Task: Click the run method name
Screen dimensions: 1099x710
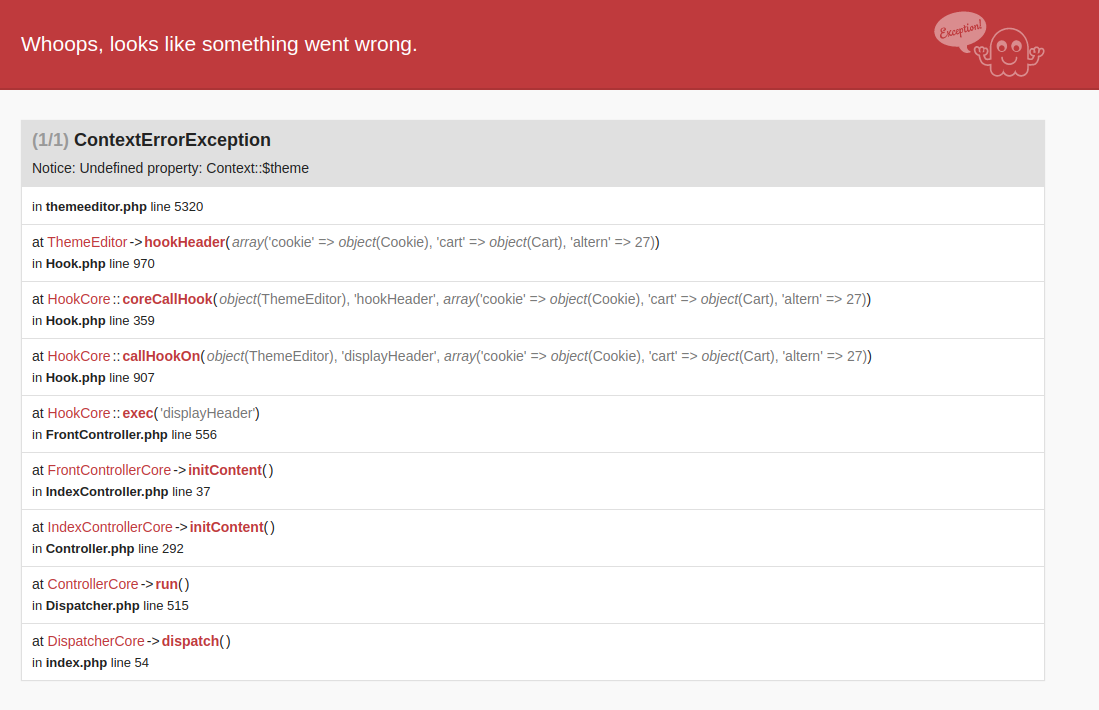Action: 166,584
